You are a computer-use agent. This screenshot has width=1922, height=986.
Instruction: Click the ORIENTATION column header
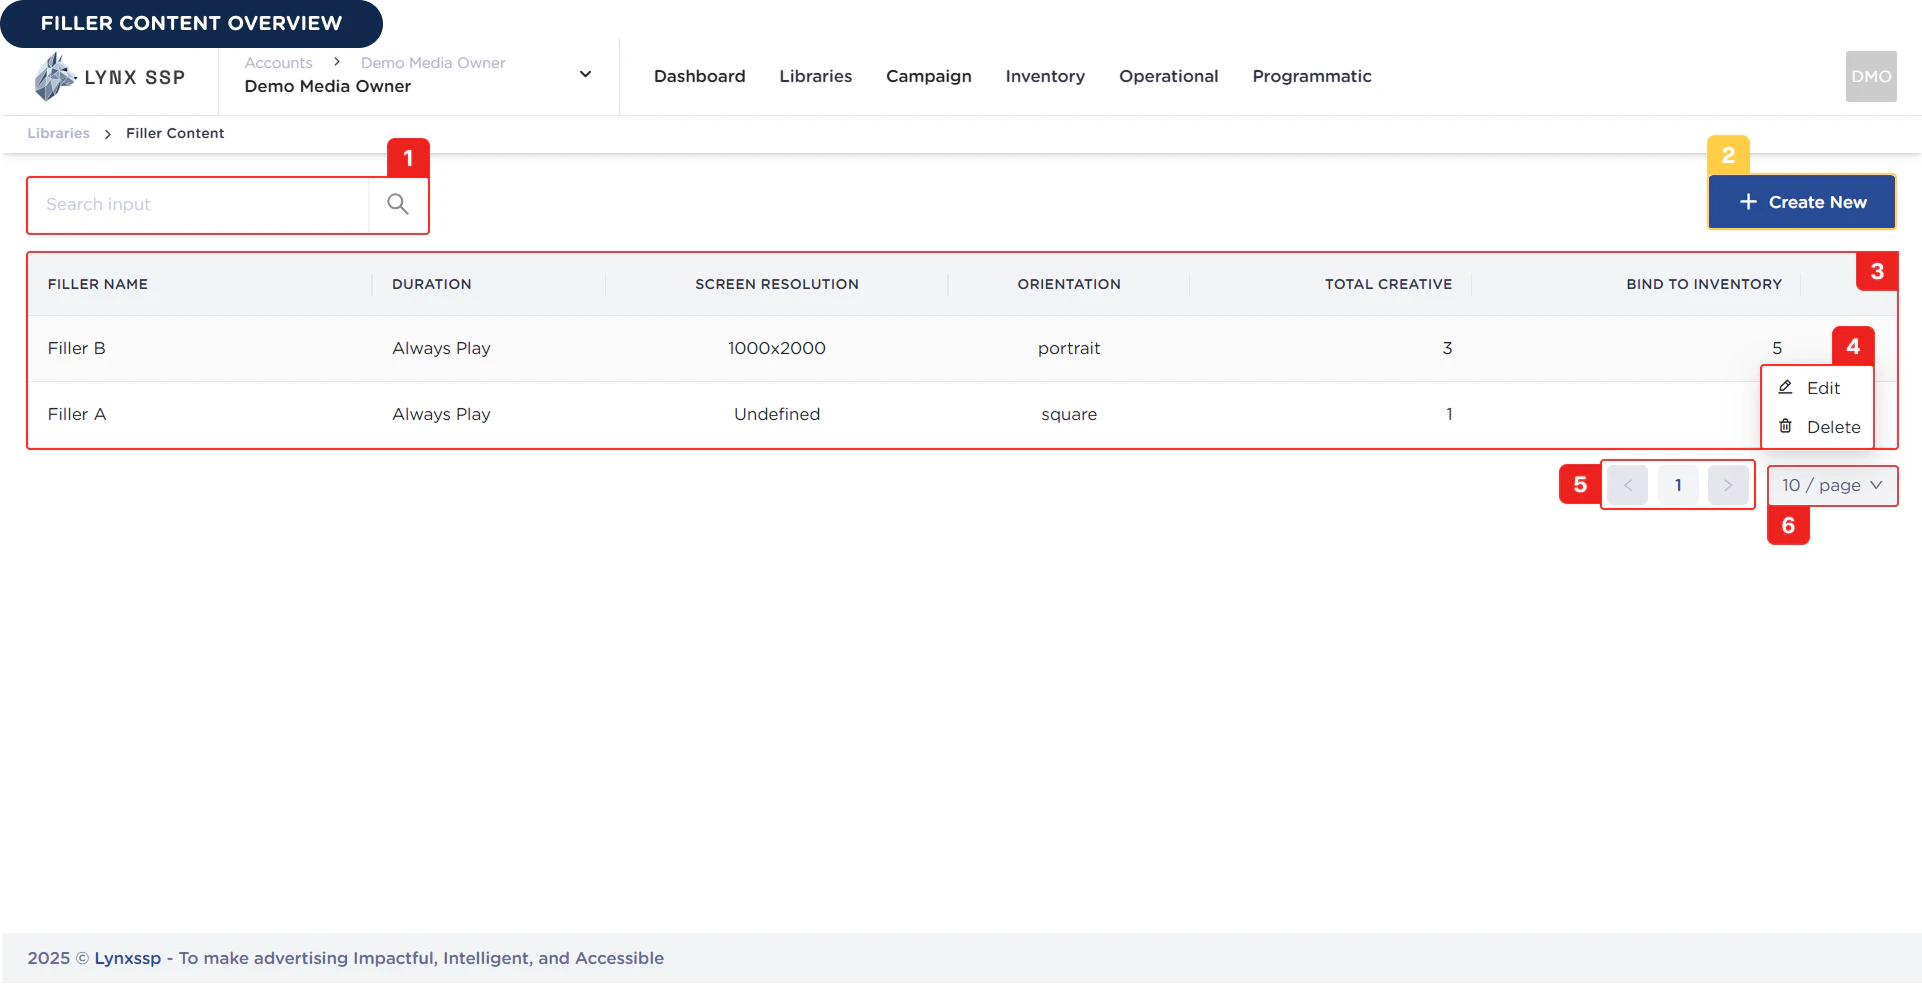coord(1068,284)
